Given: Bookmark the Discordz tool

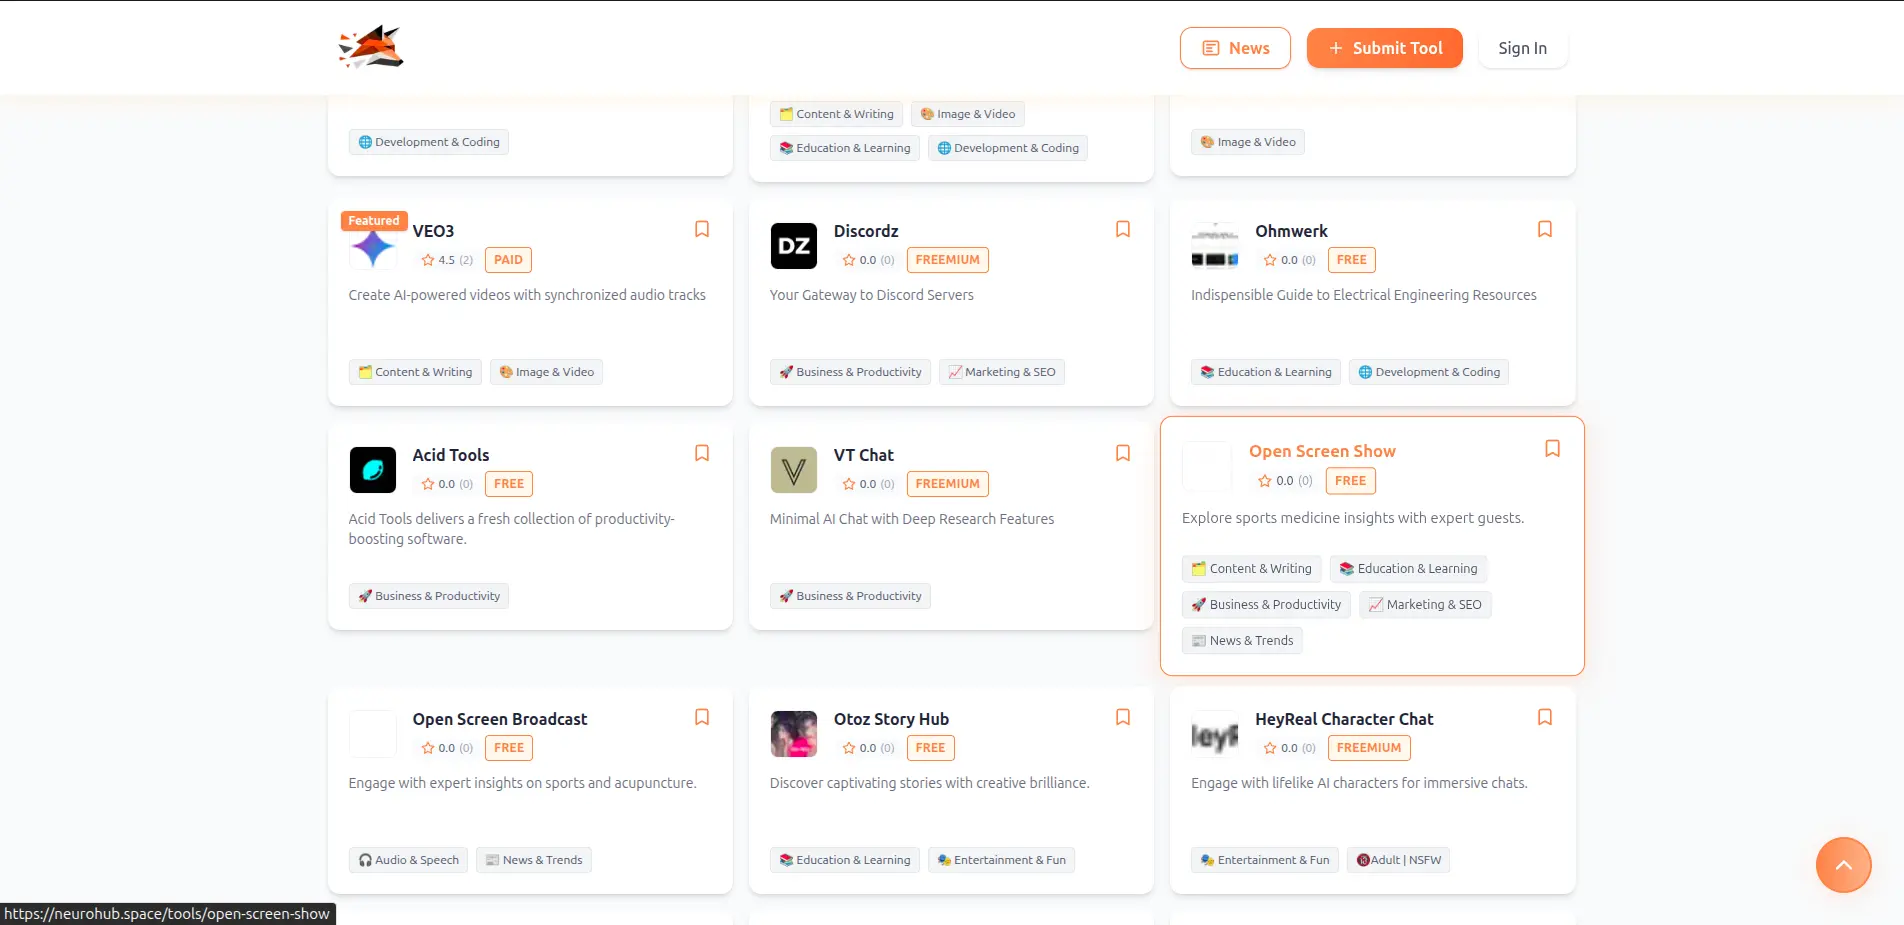Looking at the screenshot, I should (x=1123, y=230).
